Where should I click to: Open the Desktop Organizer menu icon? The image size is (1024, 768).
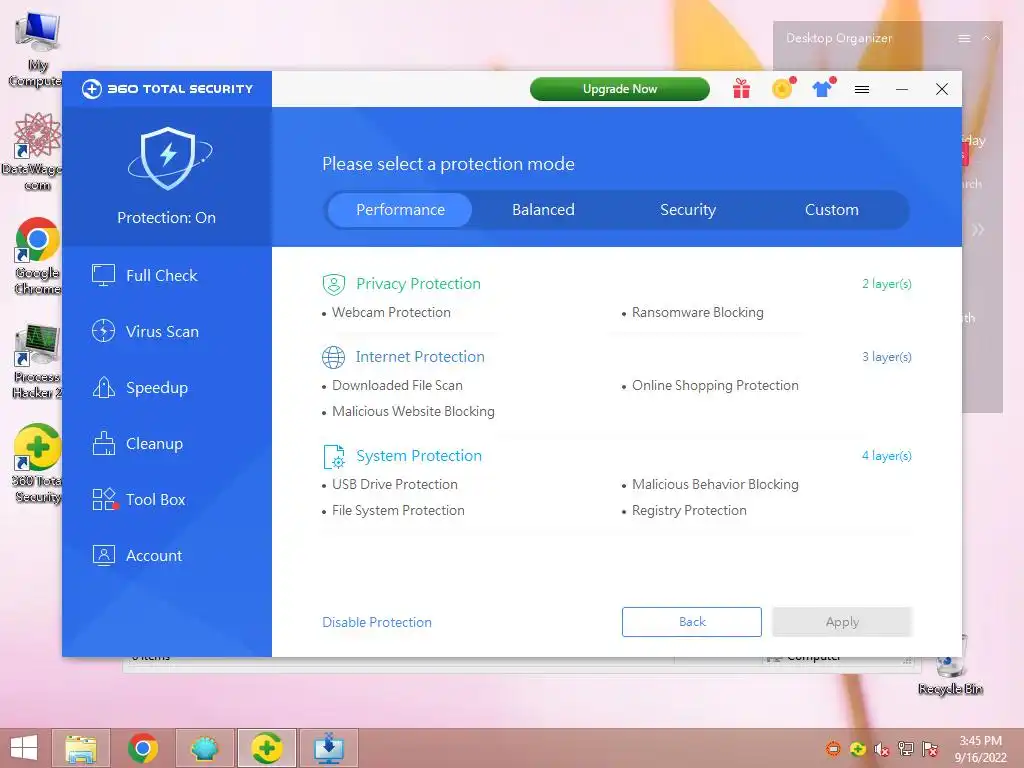click(964, 39)
